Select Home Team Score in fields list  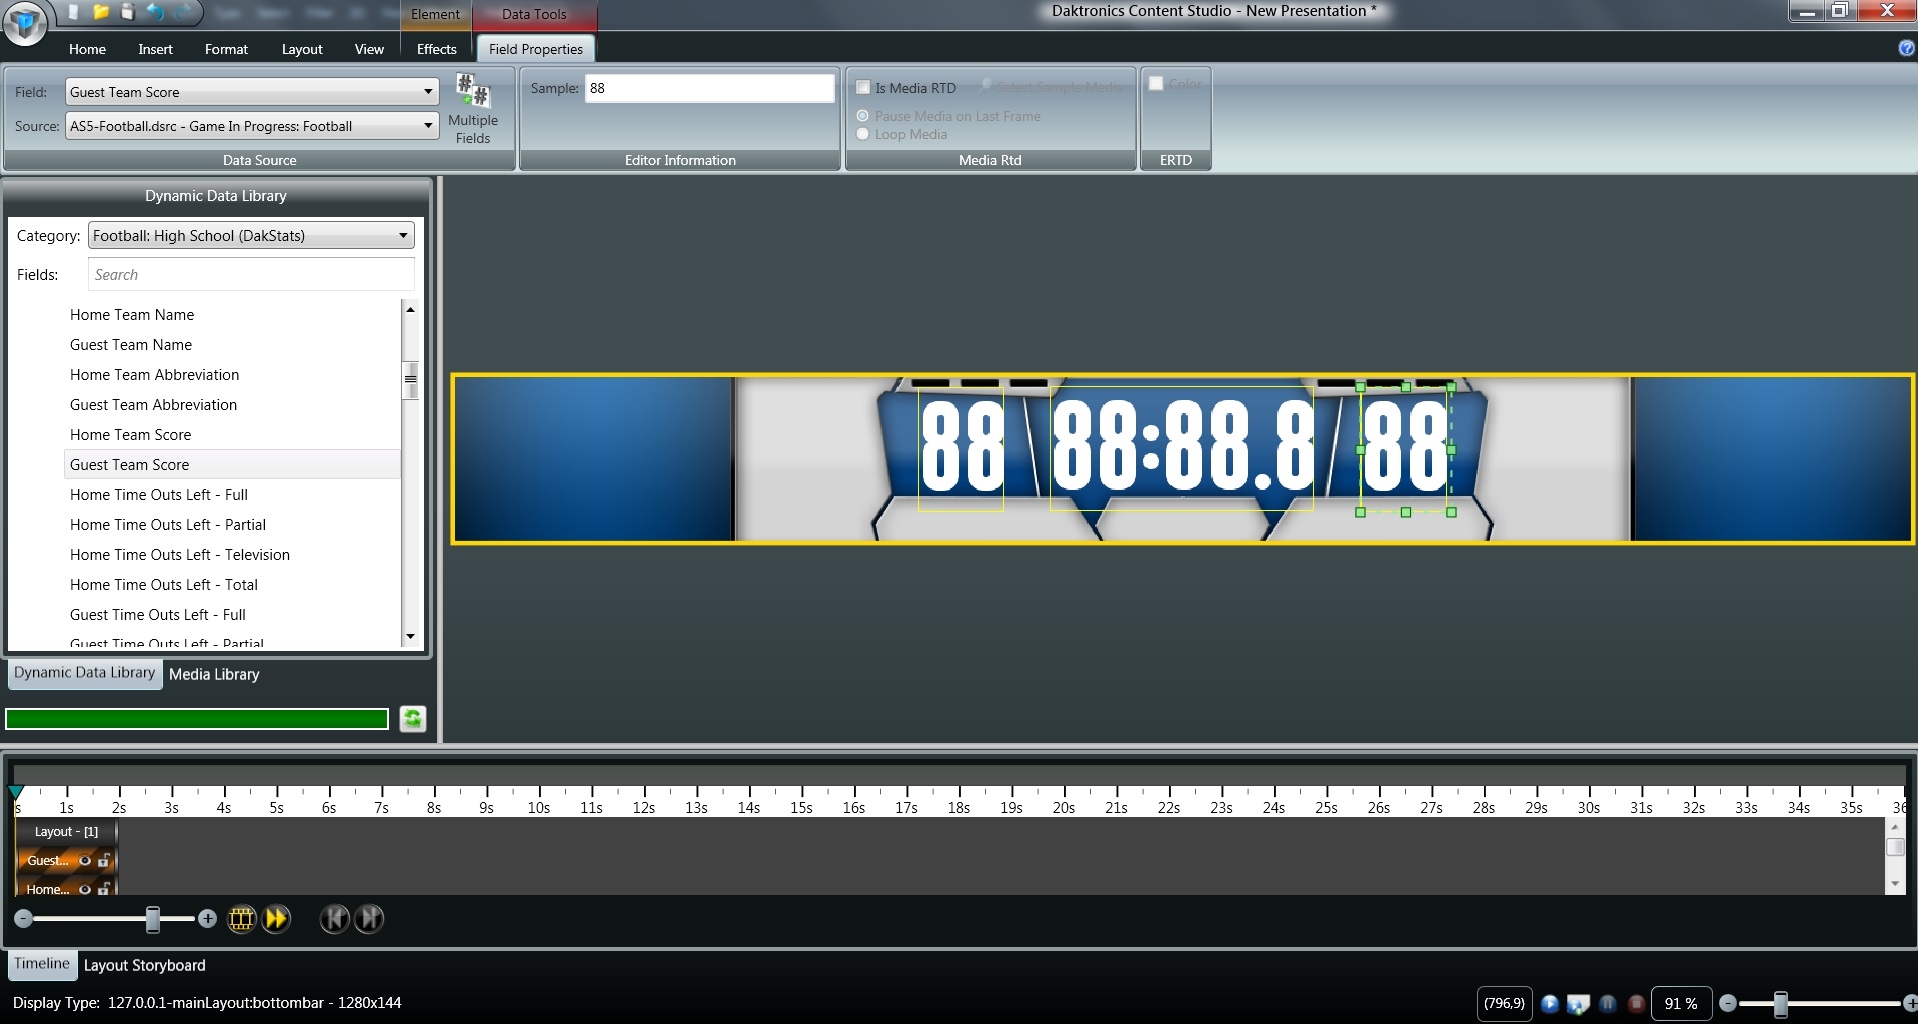pos(130,435)
